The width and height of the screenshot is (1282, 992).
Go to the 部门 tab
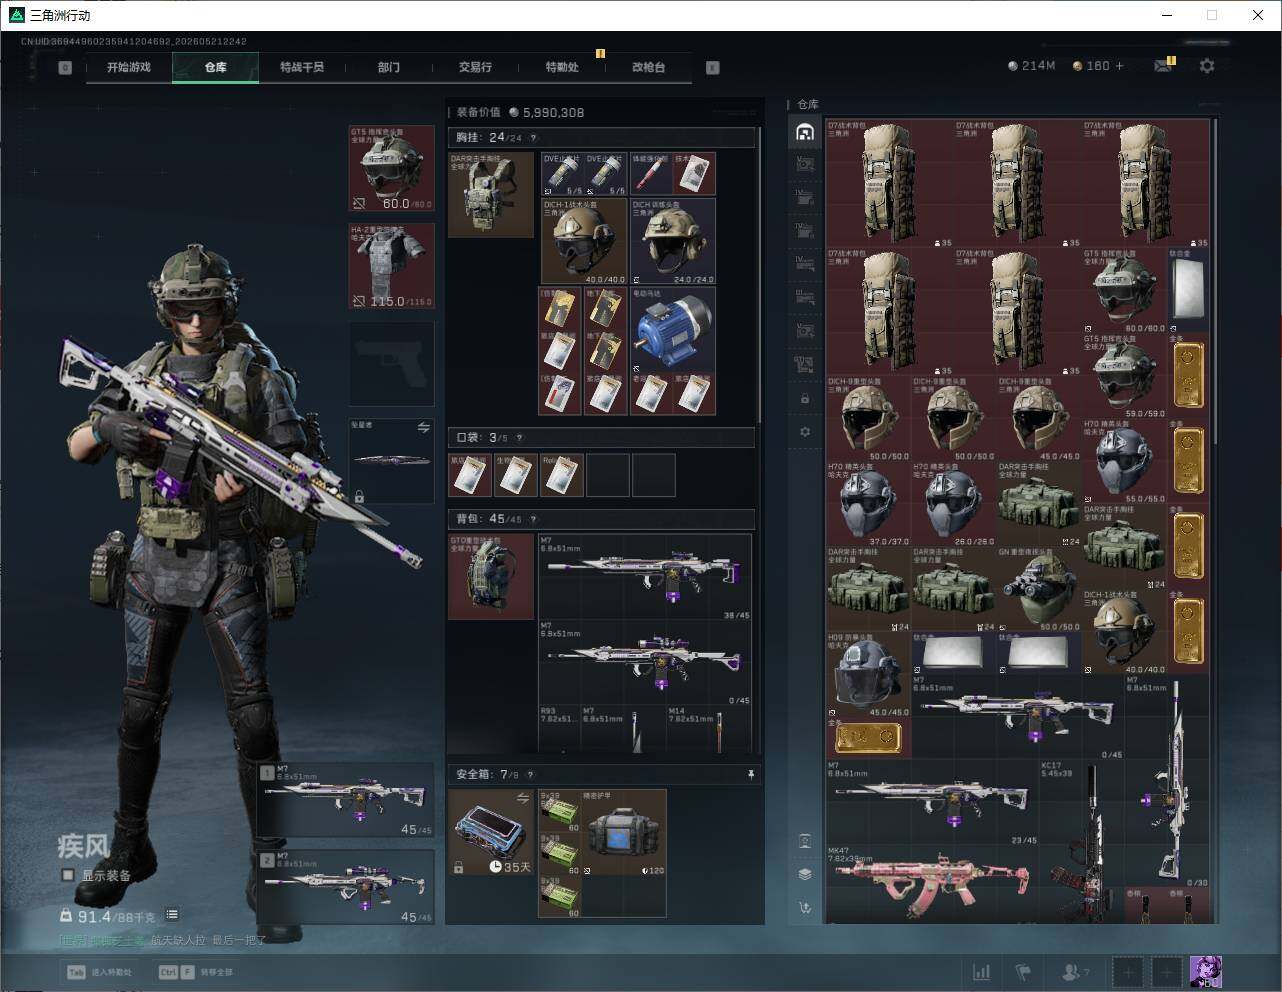click(x=388, y=67)
